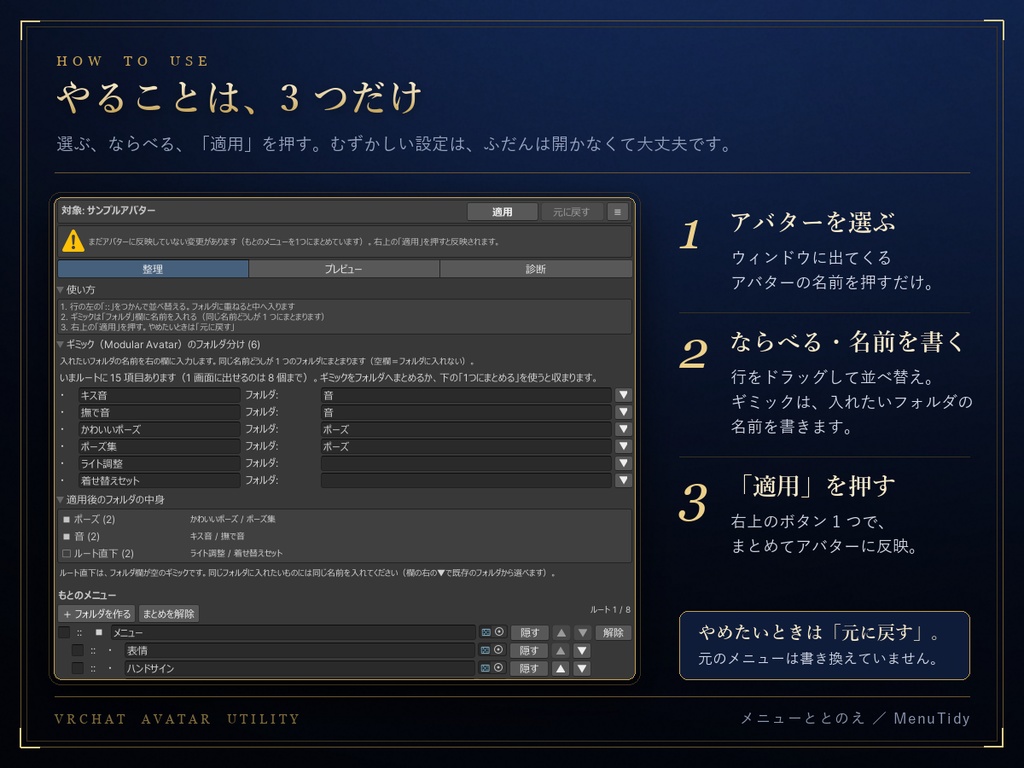Tick the checkbox for 表情 row
This screenshot has height=768, width=1024.
78,650
